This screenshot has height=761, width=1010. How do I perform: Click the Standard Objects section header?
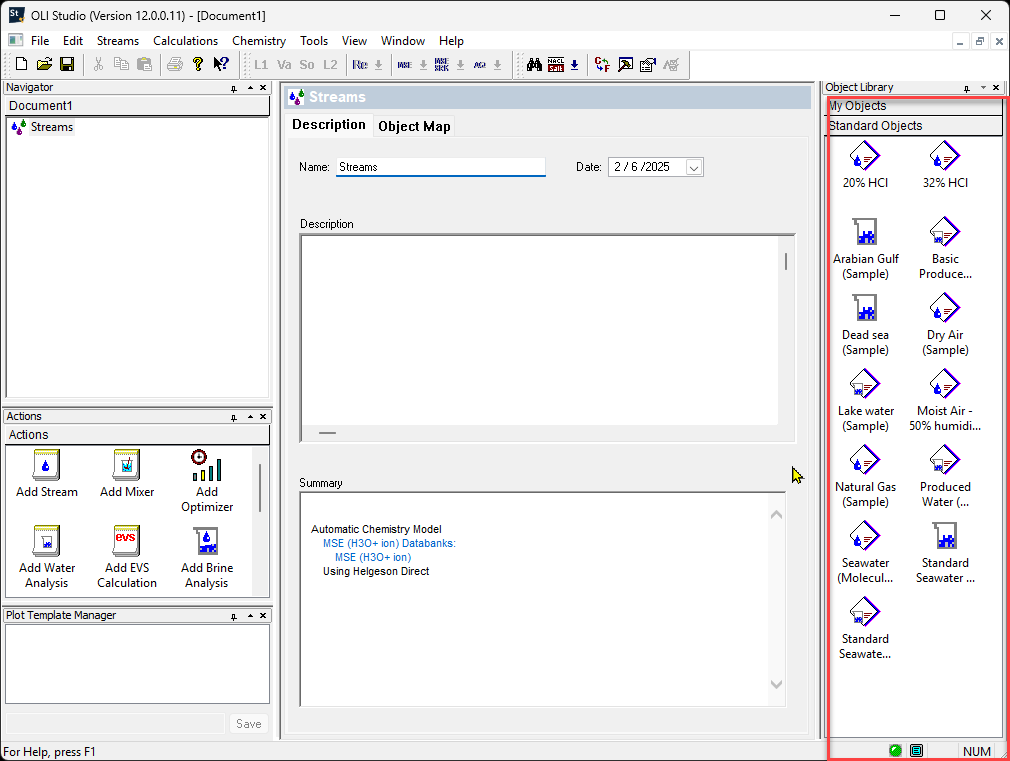point(915,126)
